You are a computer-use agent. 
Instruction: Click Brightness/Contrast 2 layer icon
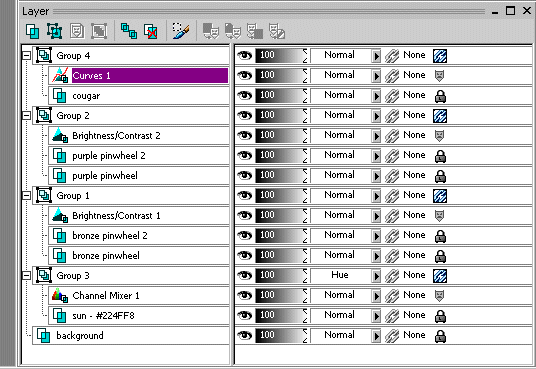click(60, 135)
